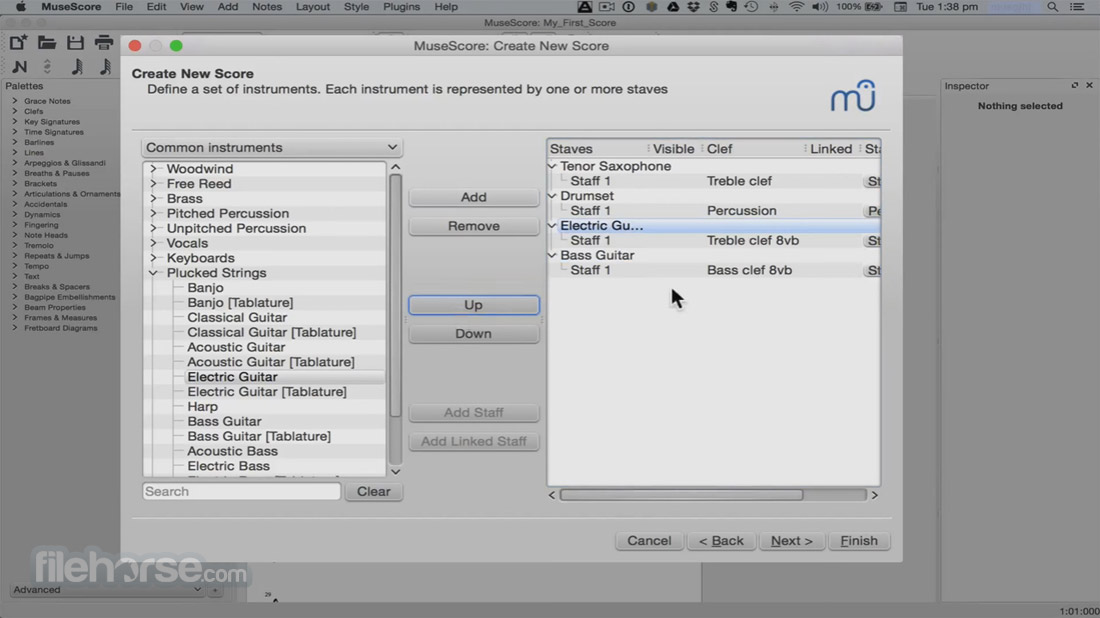Click the Remove button
Viewport: 1100px width, 618px height.
[474, 226]
